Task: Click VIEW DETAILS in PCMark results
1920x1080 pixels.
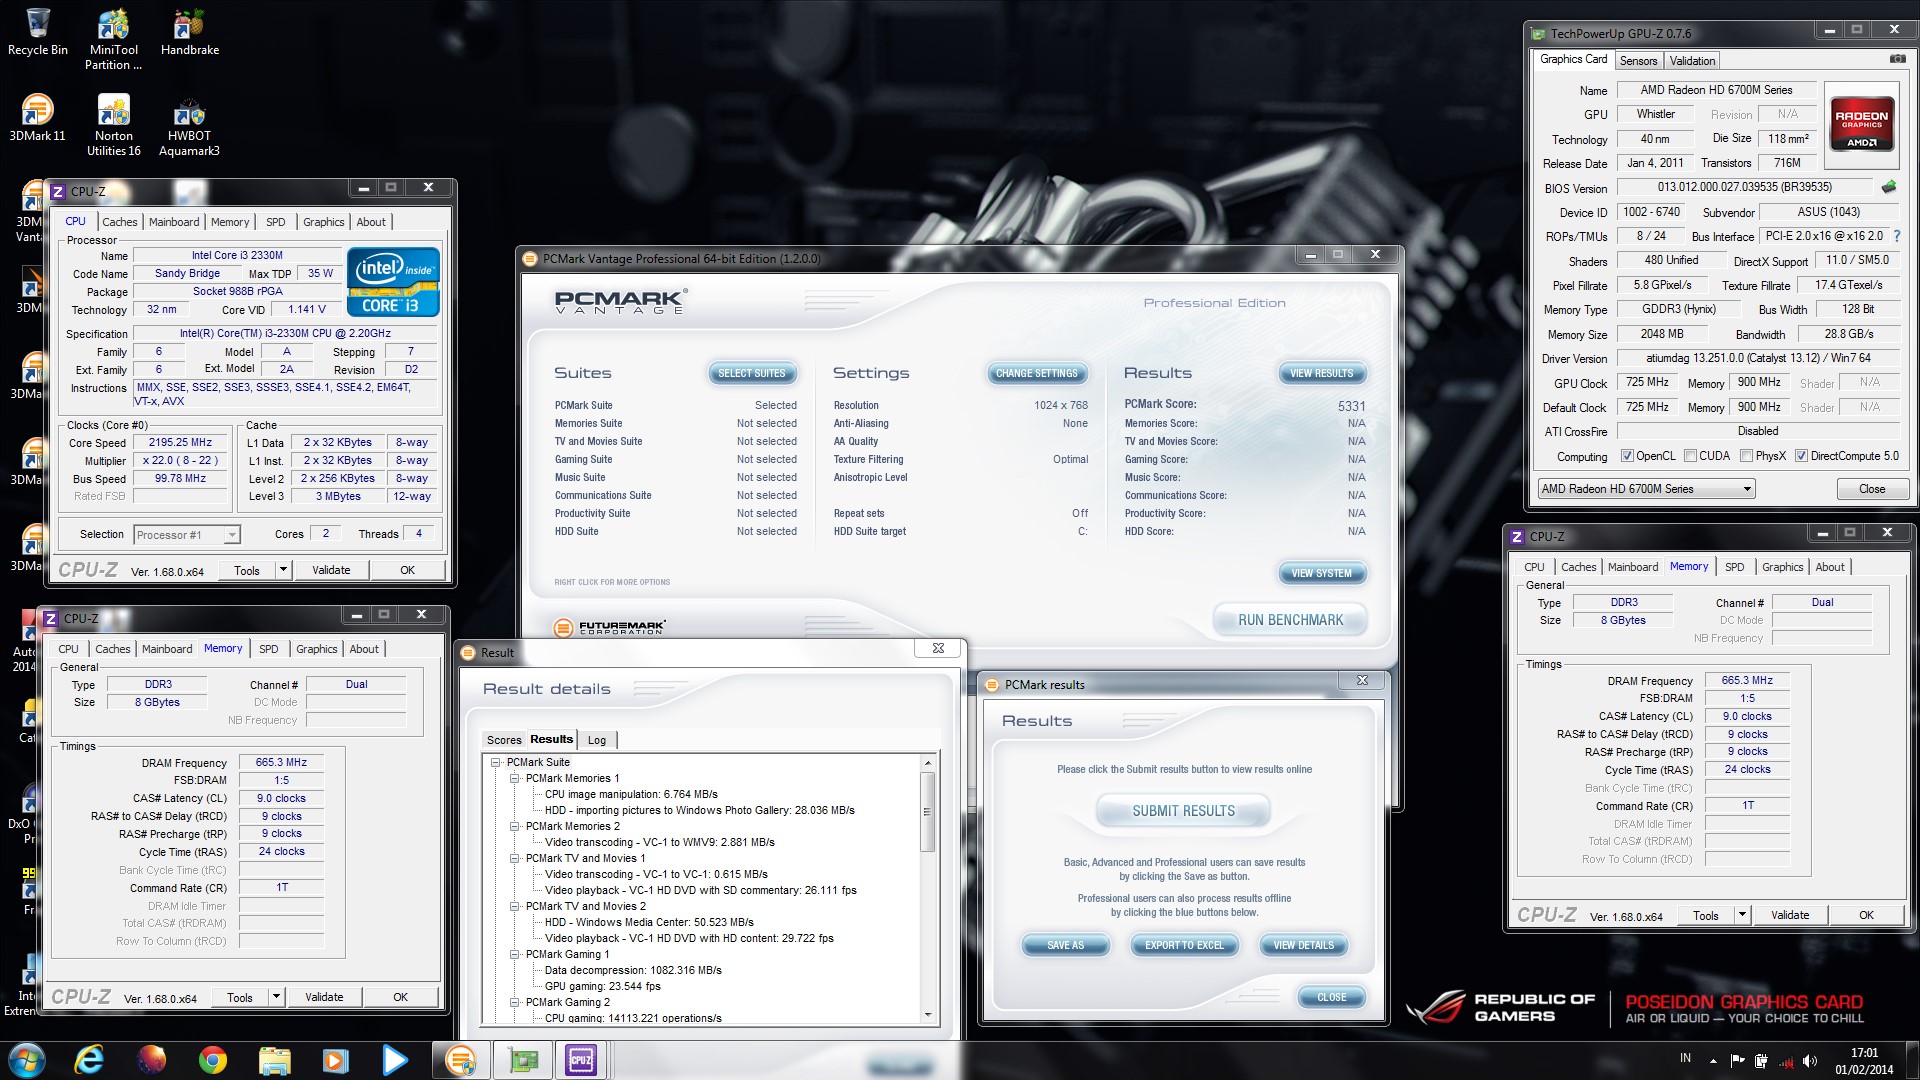Action: 1303,945
